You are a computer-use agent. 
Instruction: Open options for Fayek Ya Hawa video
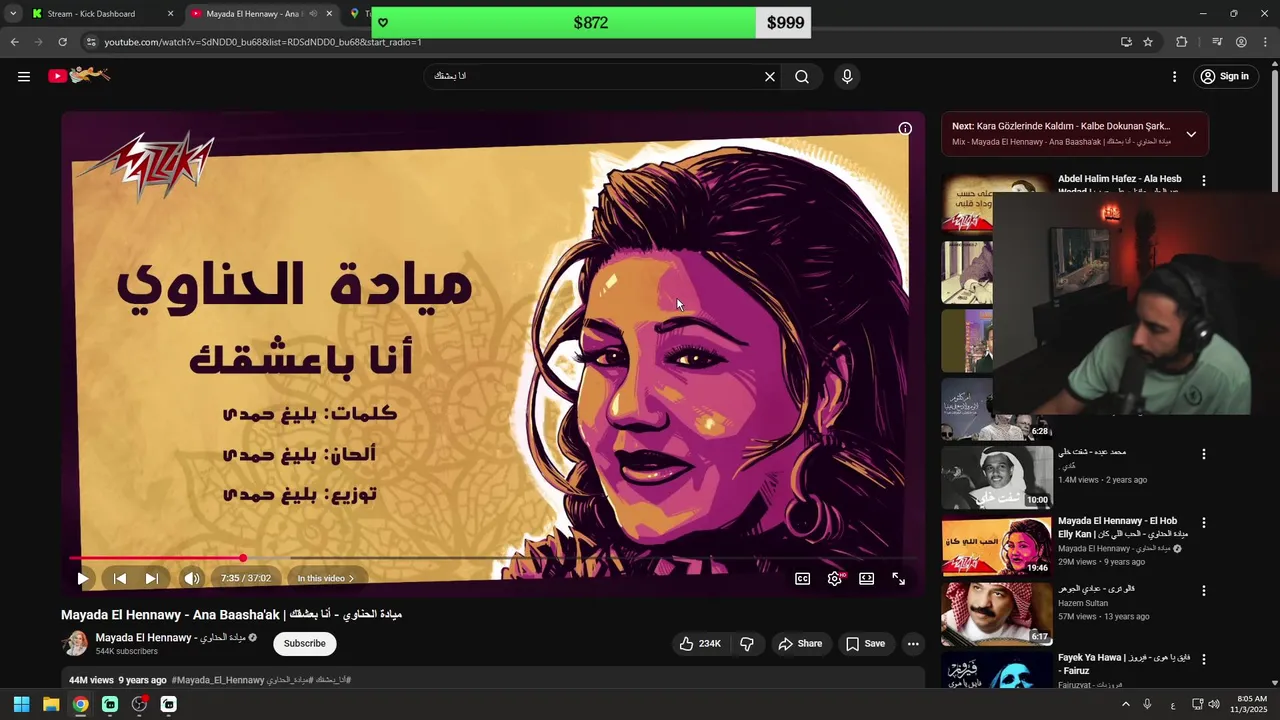pos(1204,660)
